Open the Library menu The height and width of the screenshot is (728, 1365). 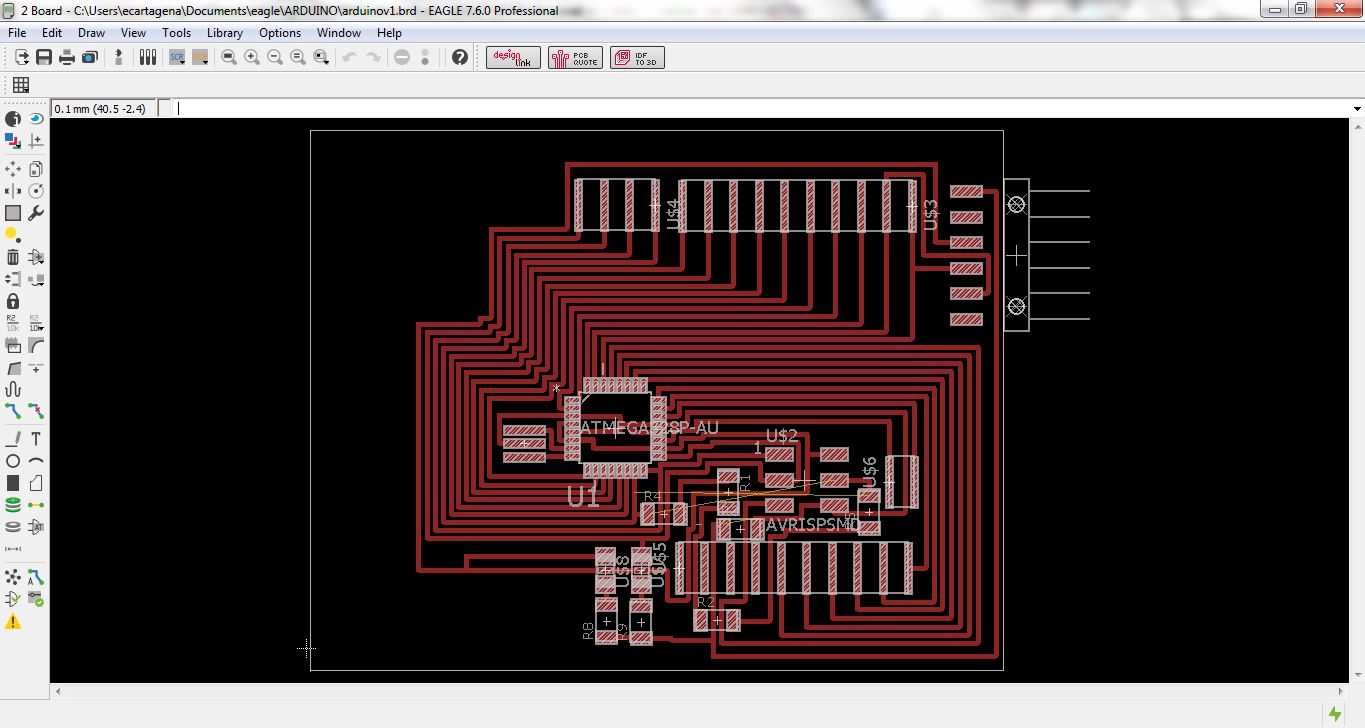pos(224,33)
